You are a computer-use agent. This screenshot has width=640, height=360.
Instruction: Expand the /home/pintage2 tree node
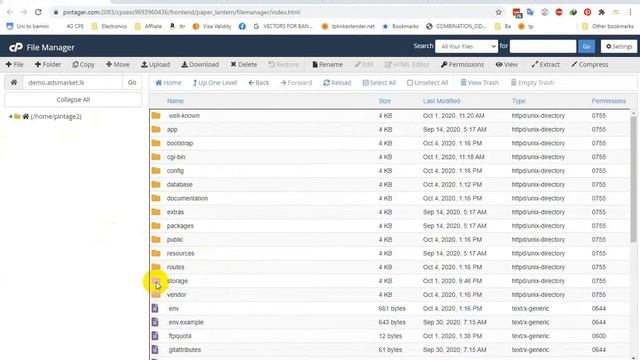(11, 117)
